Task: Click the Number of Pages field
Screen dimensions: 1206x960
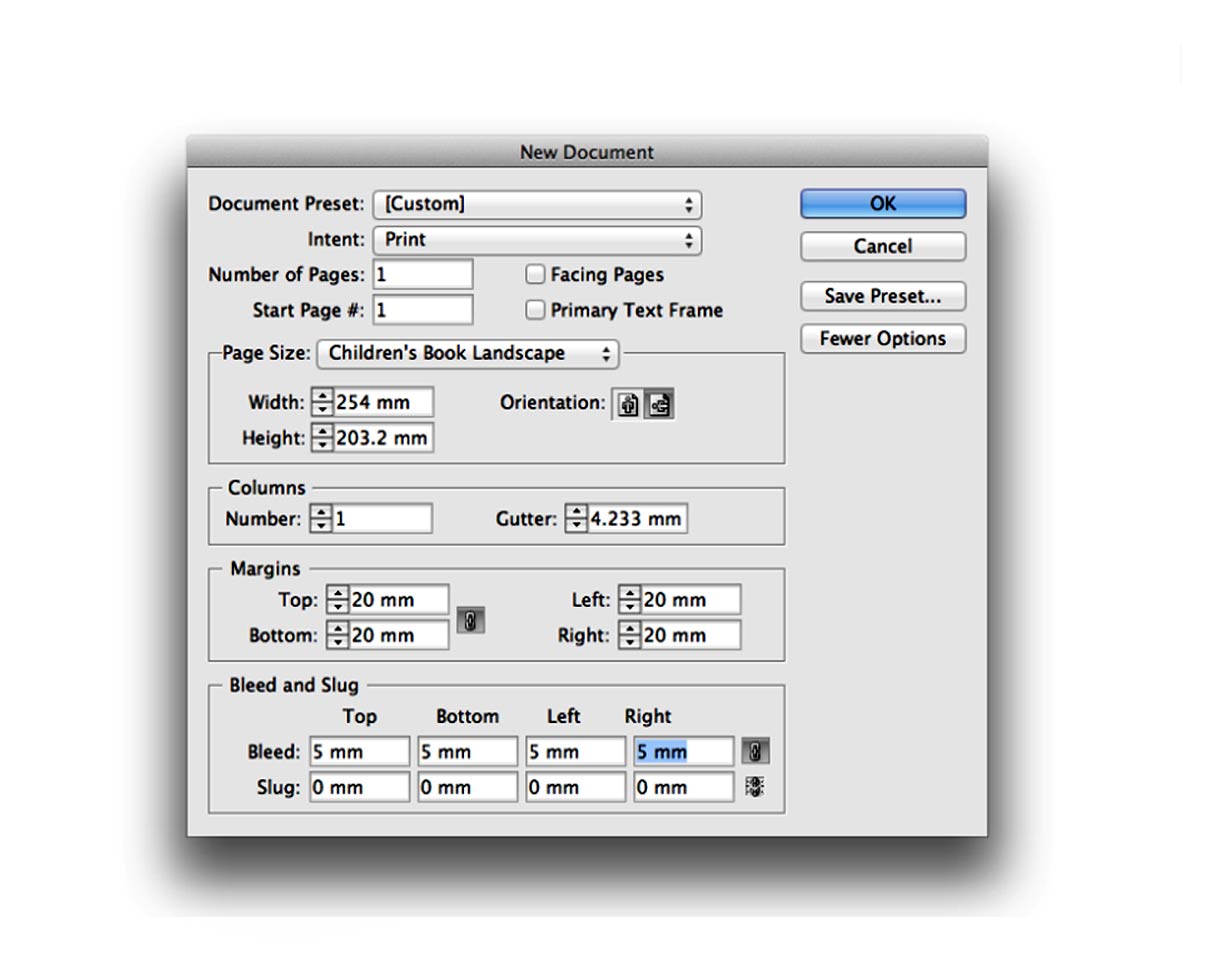Action: click(423, 274)
